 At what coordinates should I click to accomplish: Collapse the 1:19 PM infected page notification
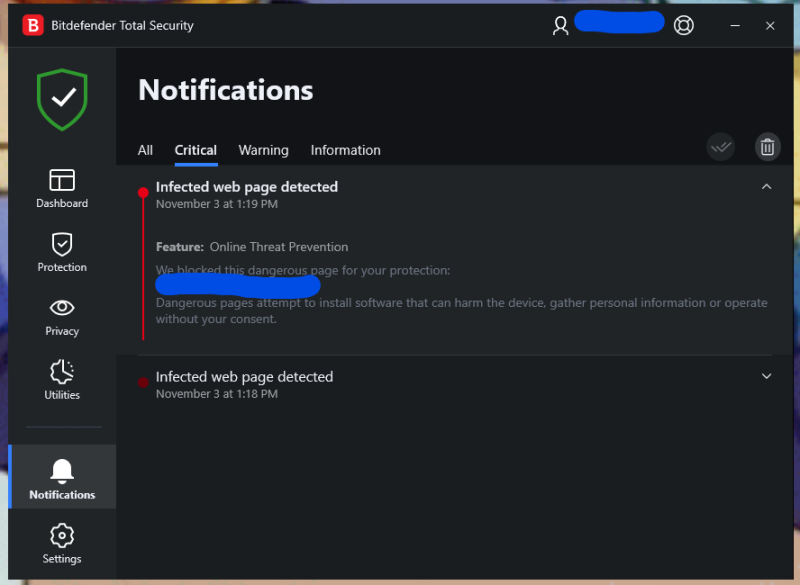click(x=766, y=187)
